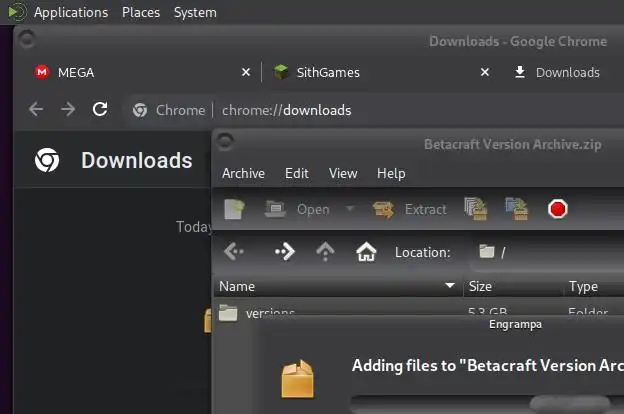Select the Downloads tab in Chrome

click(x=565, y=72)
